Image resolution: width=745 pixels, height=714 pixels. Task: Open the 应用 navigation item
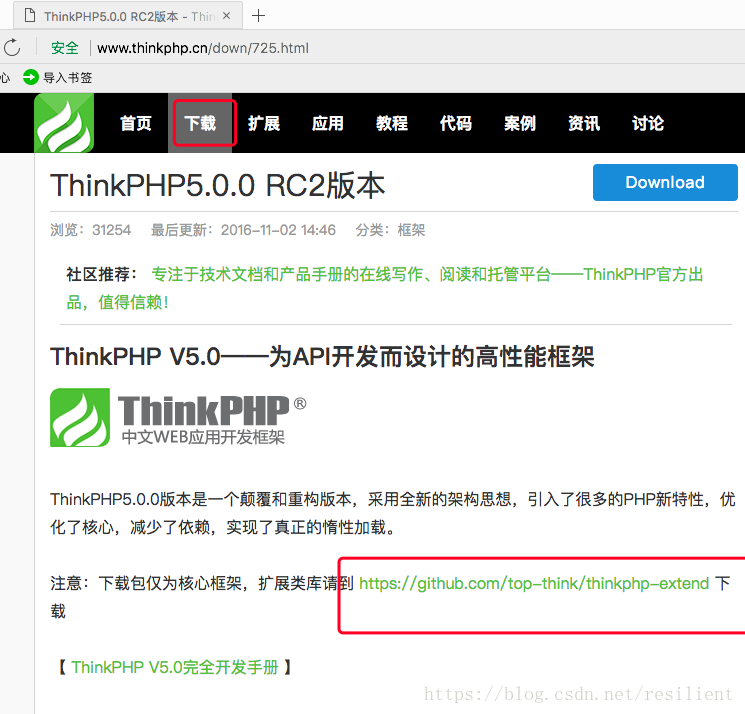click(x=327, y=123)
